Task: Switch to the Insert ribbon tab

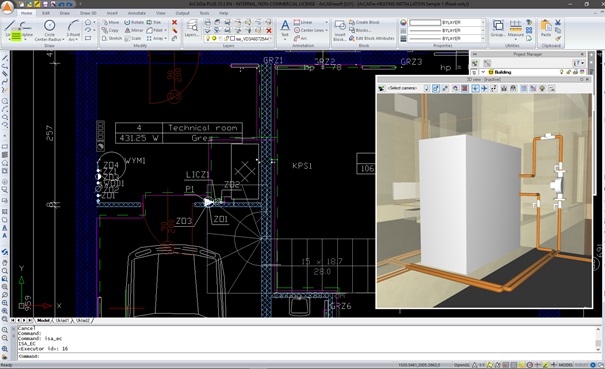Action: (x=112, y=13)
